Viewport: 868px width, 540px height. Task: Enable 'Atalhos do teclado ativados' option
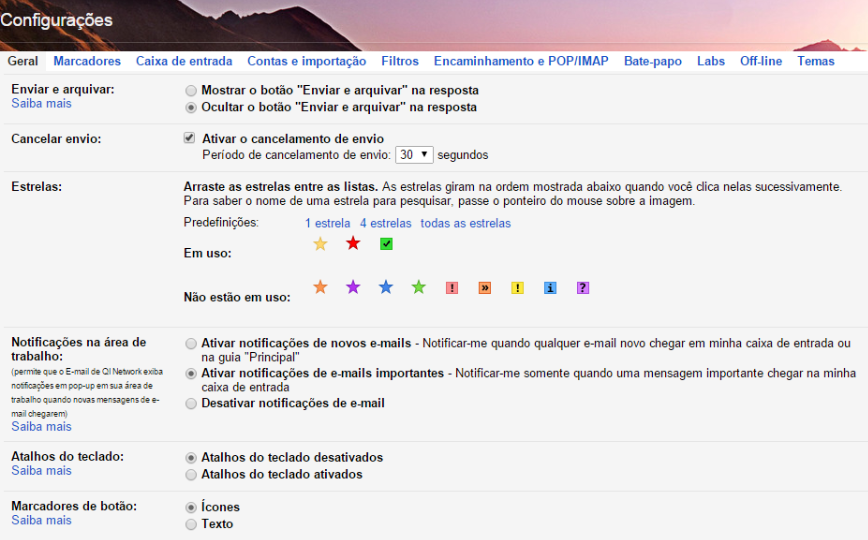coord(191,475)
